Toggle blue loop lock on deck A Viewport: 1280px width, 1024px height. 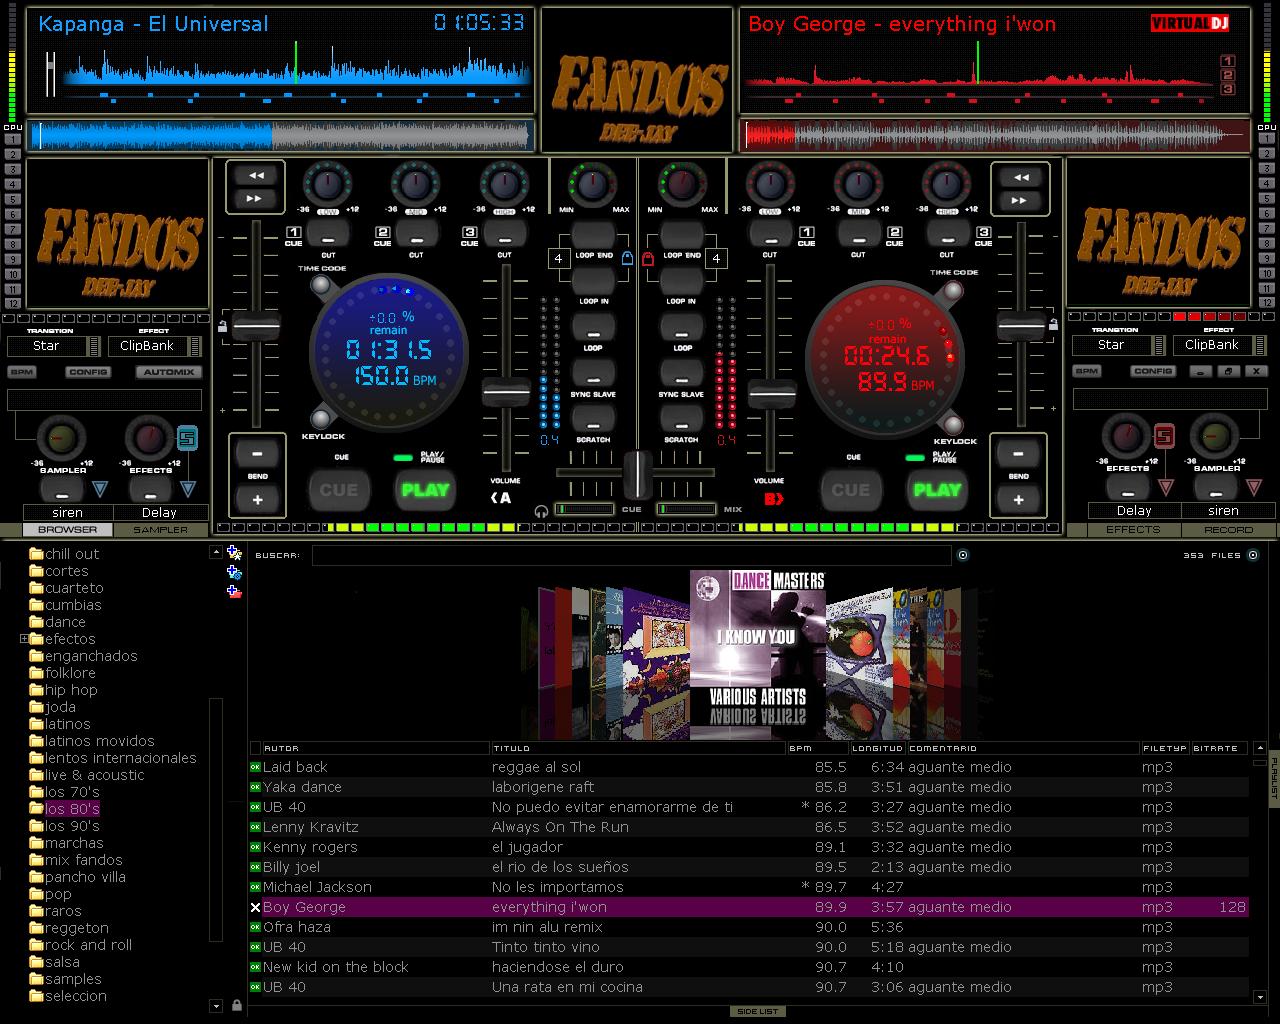click(x=627, y=259)
